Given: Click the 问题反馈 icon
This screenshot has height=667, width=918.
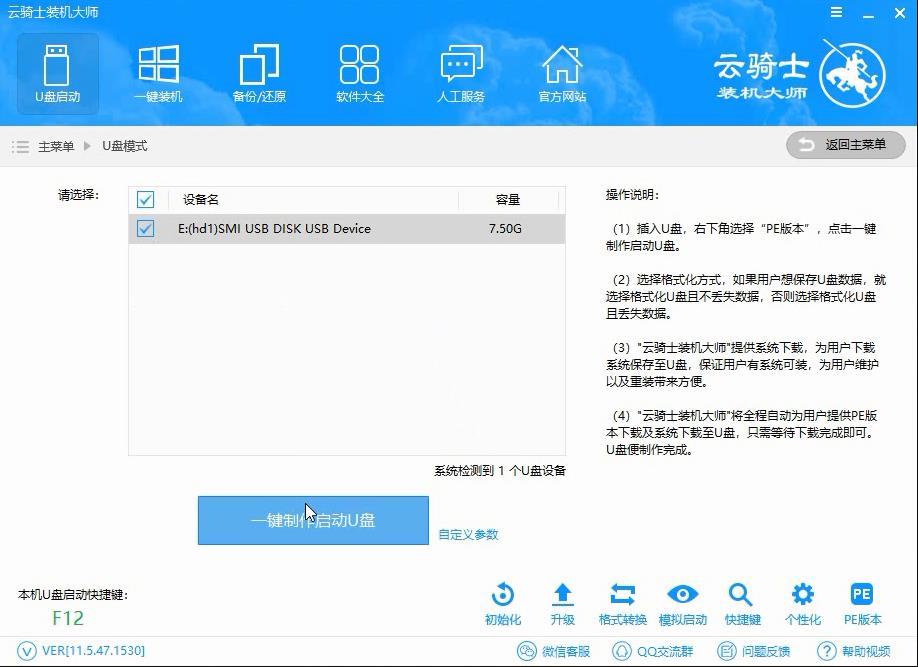Looking at the screenshot, I should tap(727, 651).
